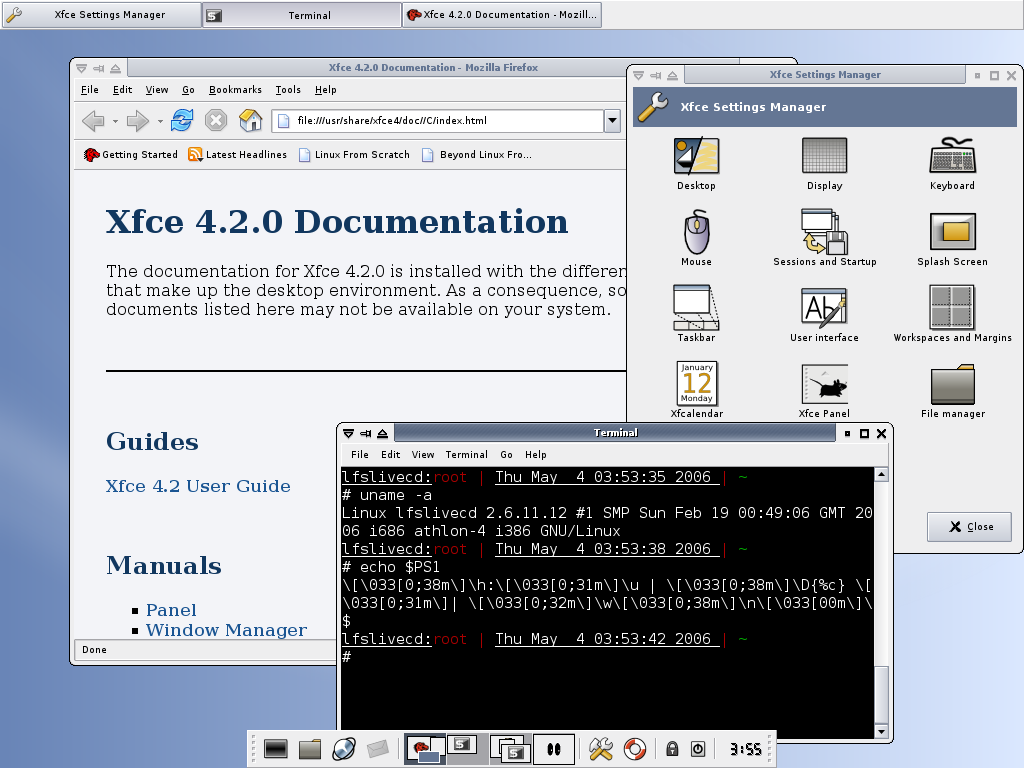Switch to Xfce Settings Manager in the taskbar
This screenshot has width=1024, height=768.
pyautogui.click(x=101, y=15)
